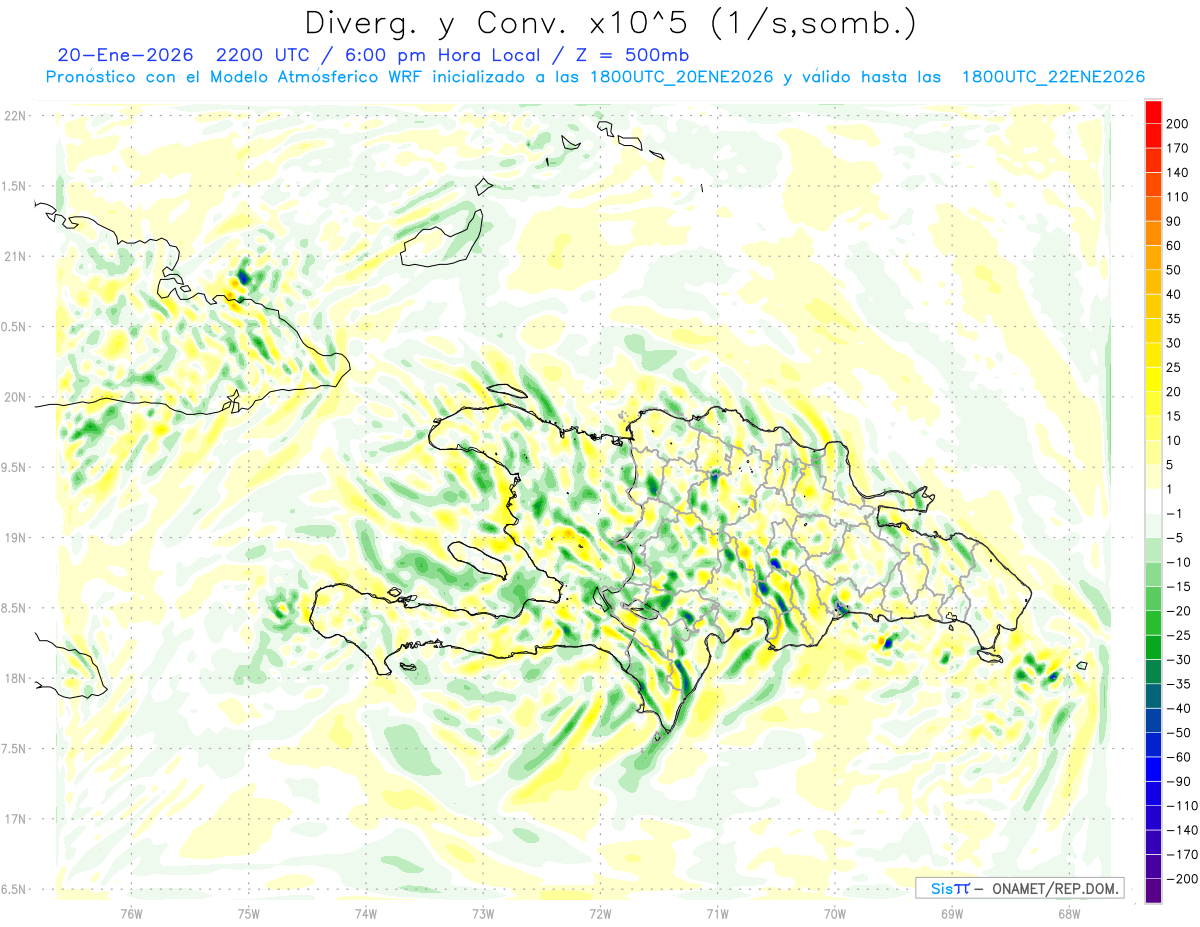The width and height of the screenshot is (1200, 927).
Task: Click the positive "110" colorbar label
Action: click(1177, 197)
